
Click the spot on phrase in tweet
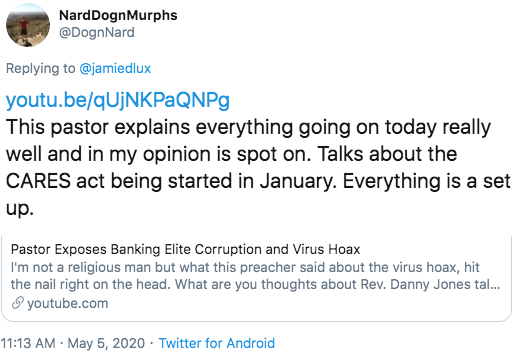pyautogui.click(x=274, y=155)
